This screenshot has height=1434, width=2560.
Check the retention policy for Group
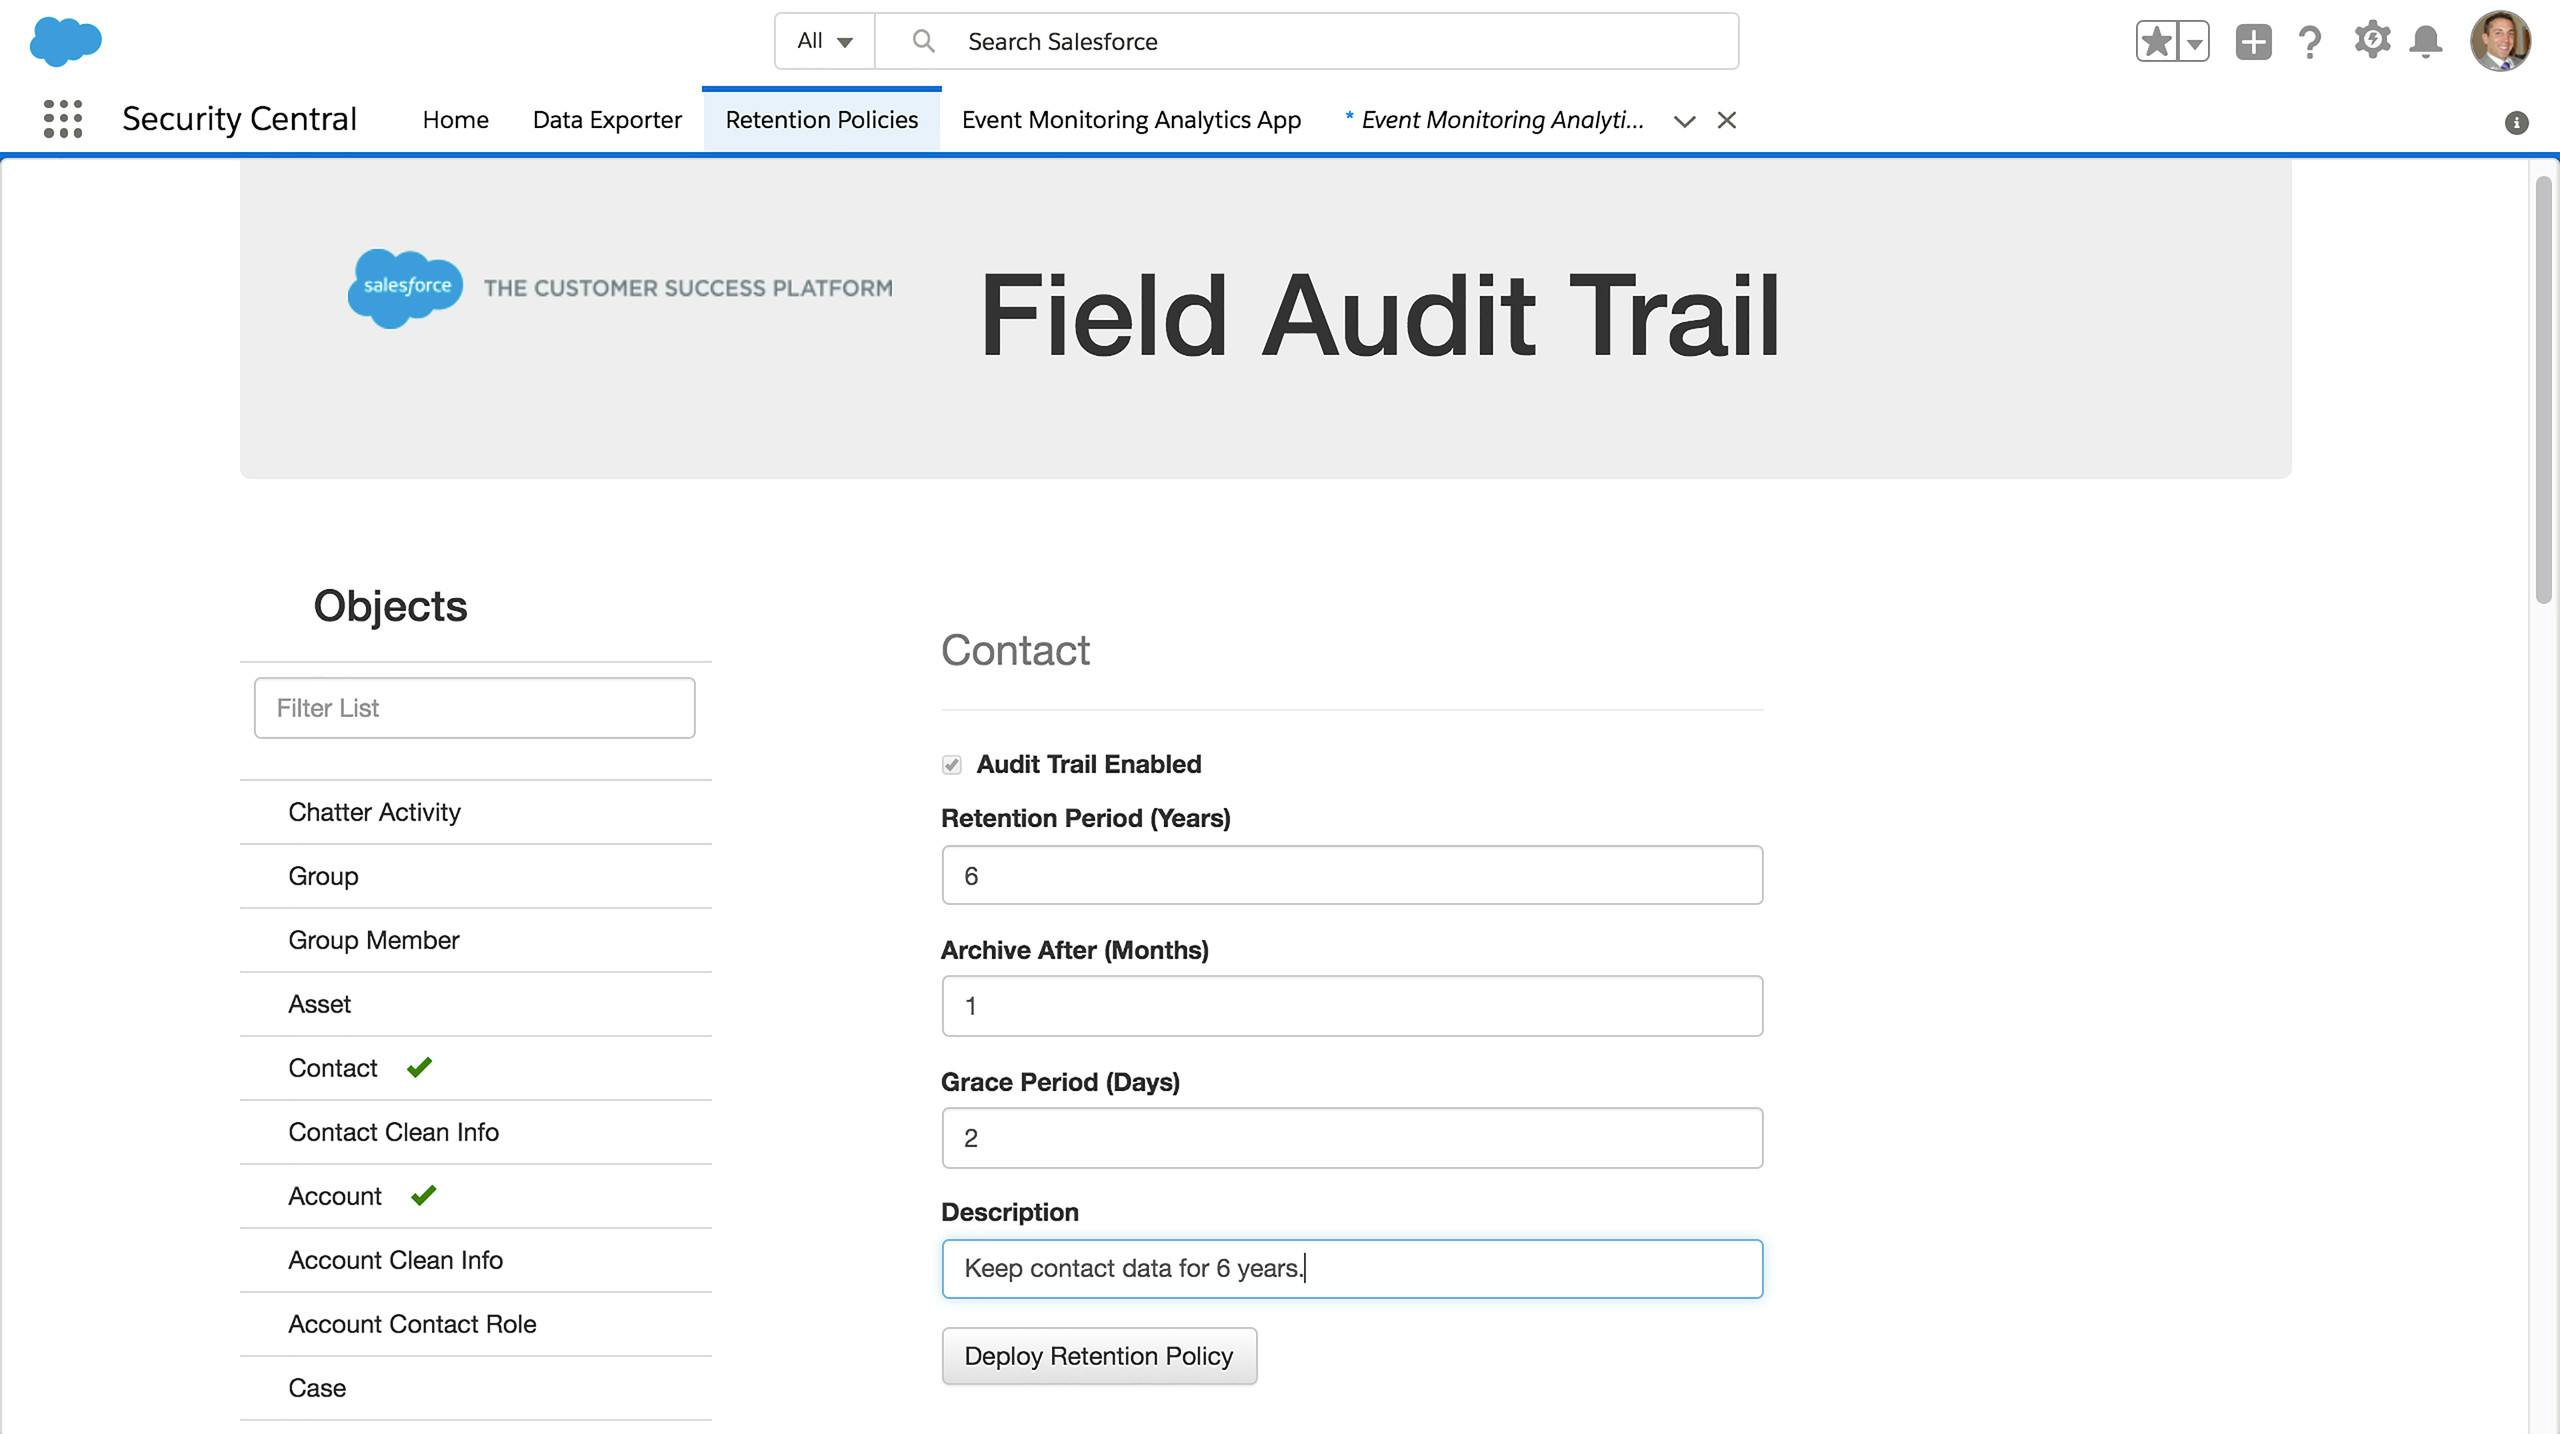click(x=322, y=873)
